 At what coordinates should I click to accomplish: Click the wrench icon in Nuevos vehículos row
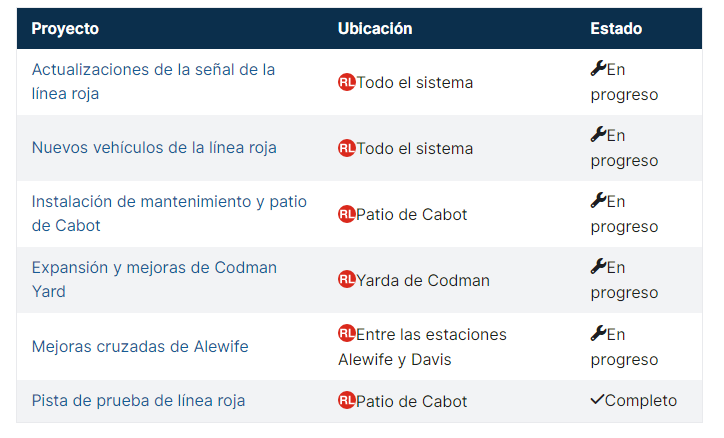tap(598, 134)
